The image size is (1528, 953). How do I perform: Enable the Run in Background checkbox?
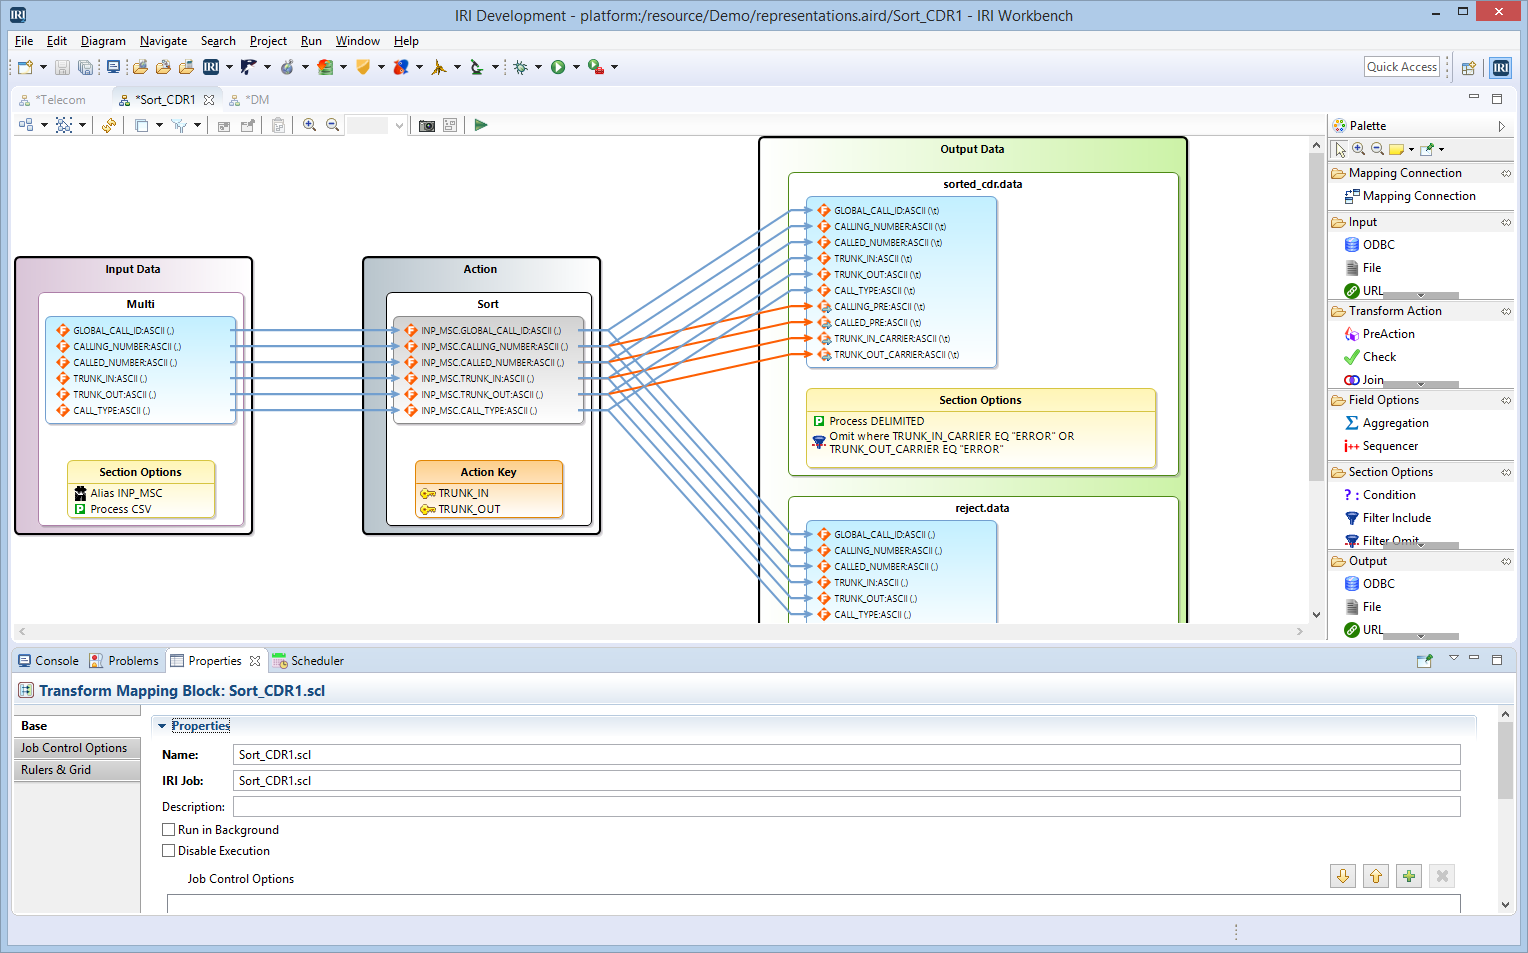coord(169,830)
